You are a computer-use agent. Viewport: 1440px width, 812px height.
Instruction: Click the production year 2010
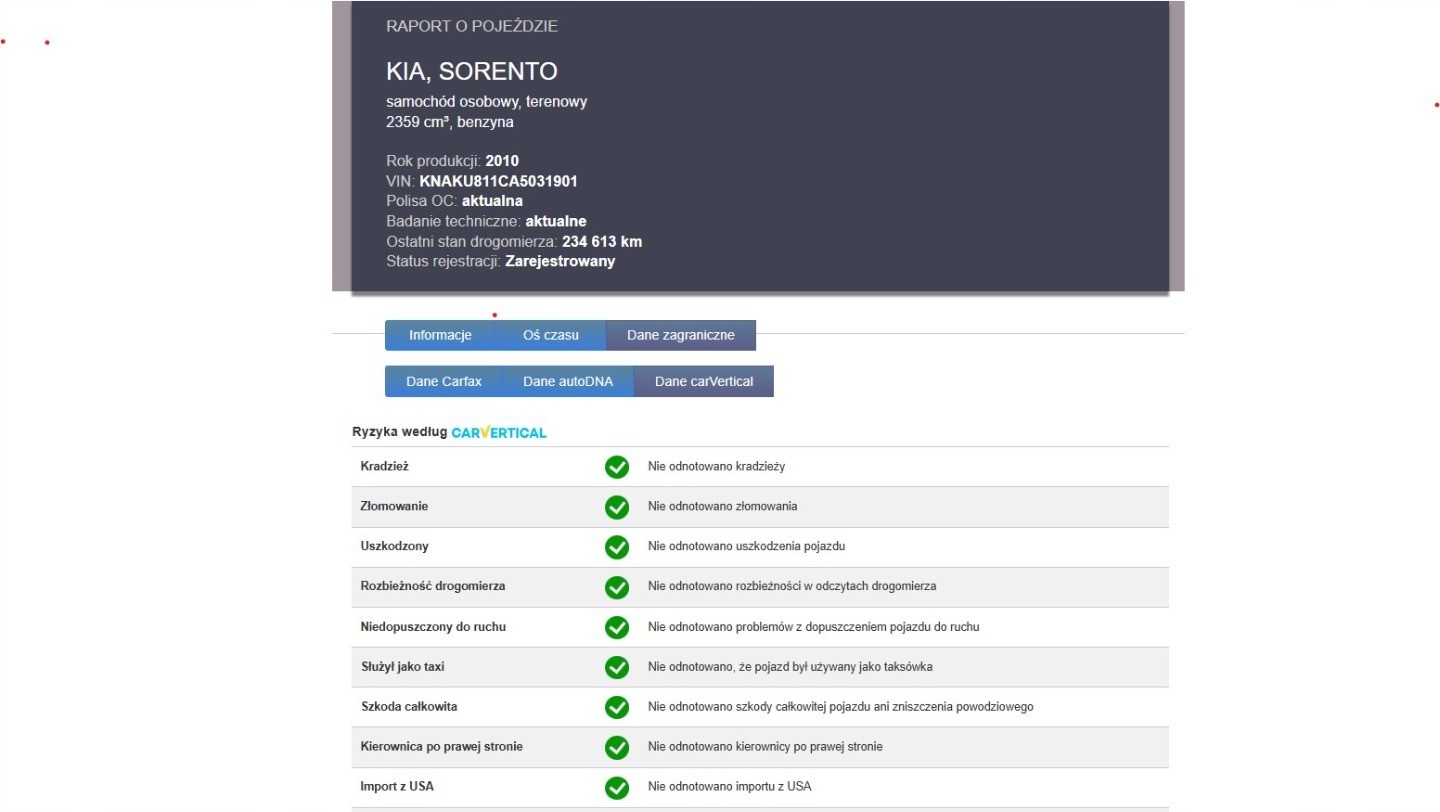click(x=502, y=161)
